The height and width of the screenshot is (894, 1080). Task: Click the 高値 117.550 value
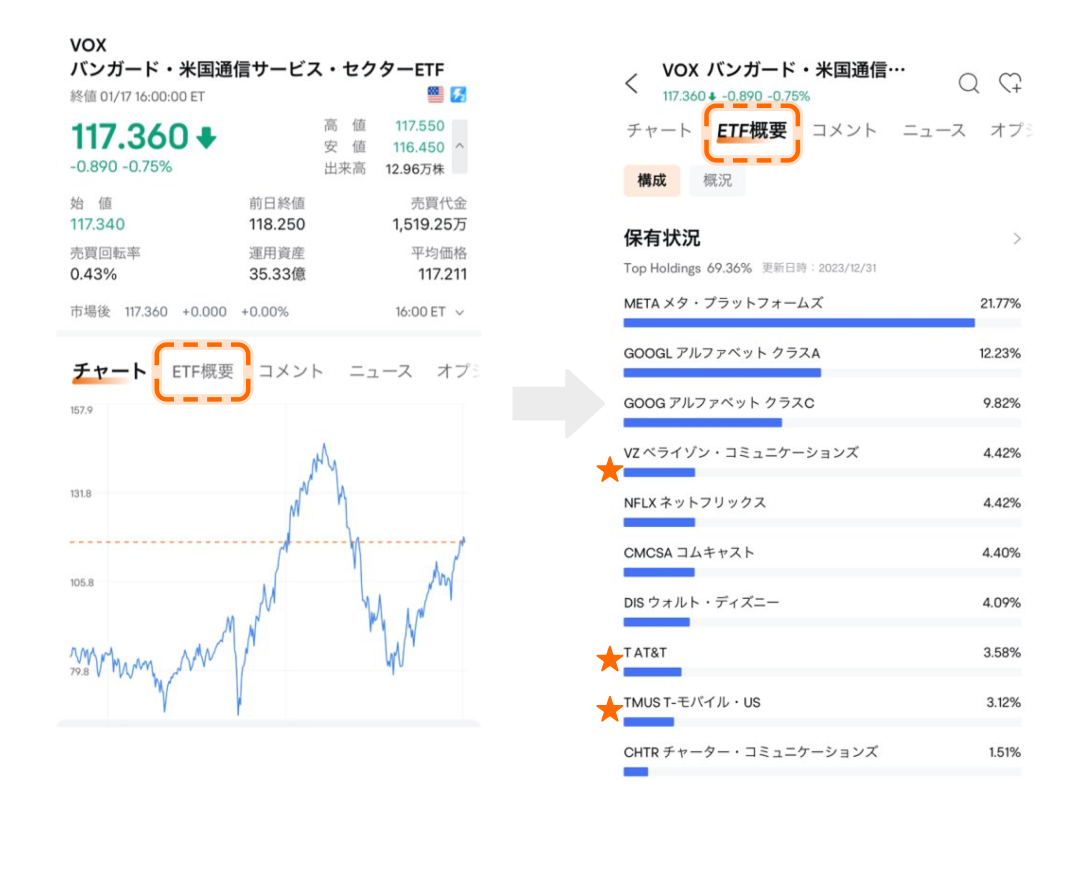[x=419, y=125]
